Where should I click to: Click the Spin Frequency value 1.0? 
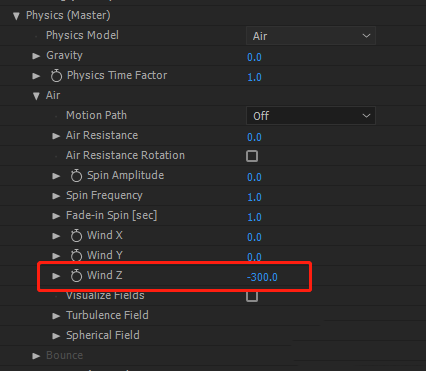coord(254,197)
